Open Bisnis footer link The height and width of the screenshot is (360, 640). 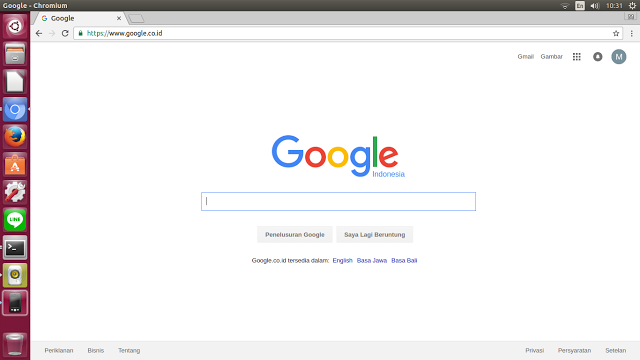tap(96, 351)
